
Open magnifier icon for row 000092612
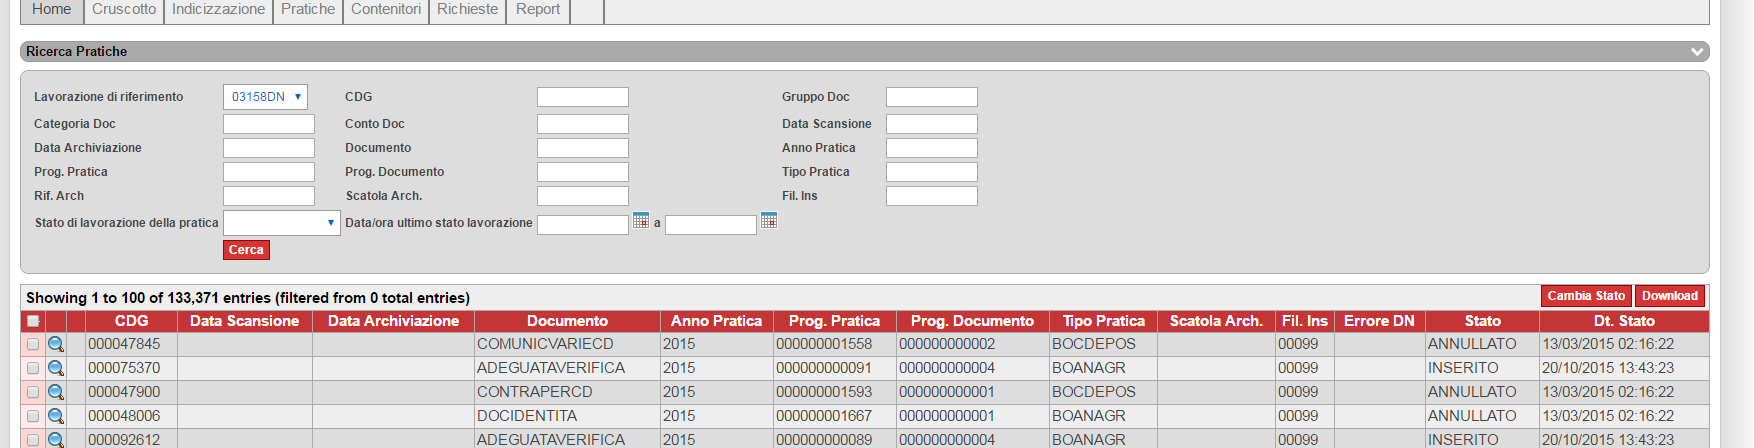[x=56, y=439]
